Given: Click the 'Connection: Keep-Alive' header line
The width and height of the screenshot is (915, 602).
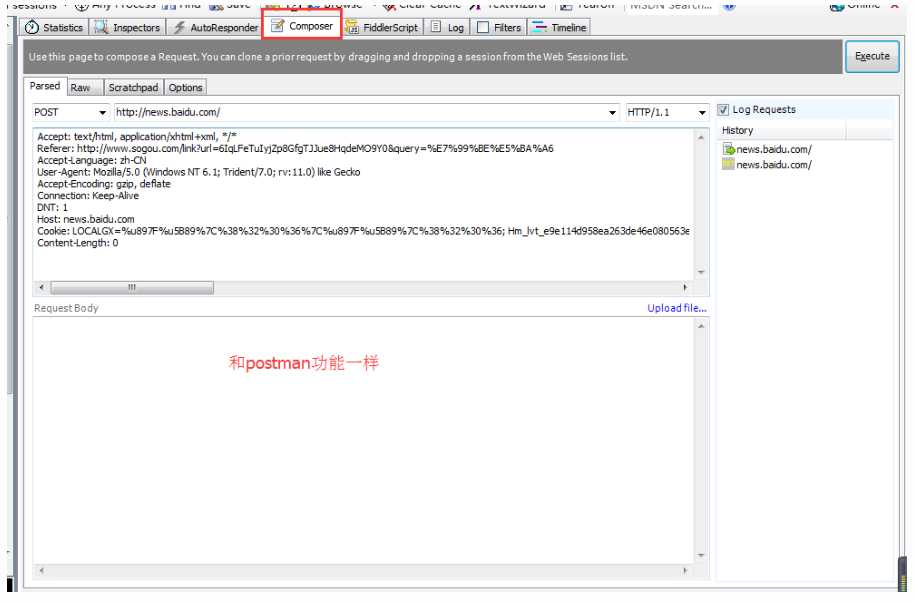Looking at the screenshot, I should (88, 195).
